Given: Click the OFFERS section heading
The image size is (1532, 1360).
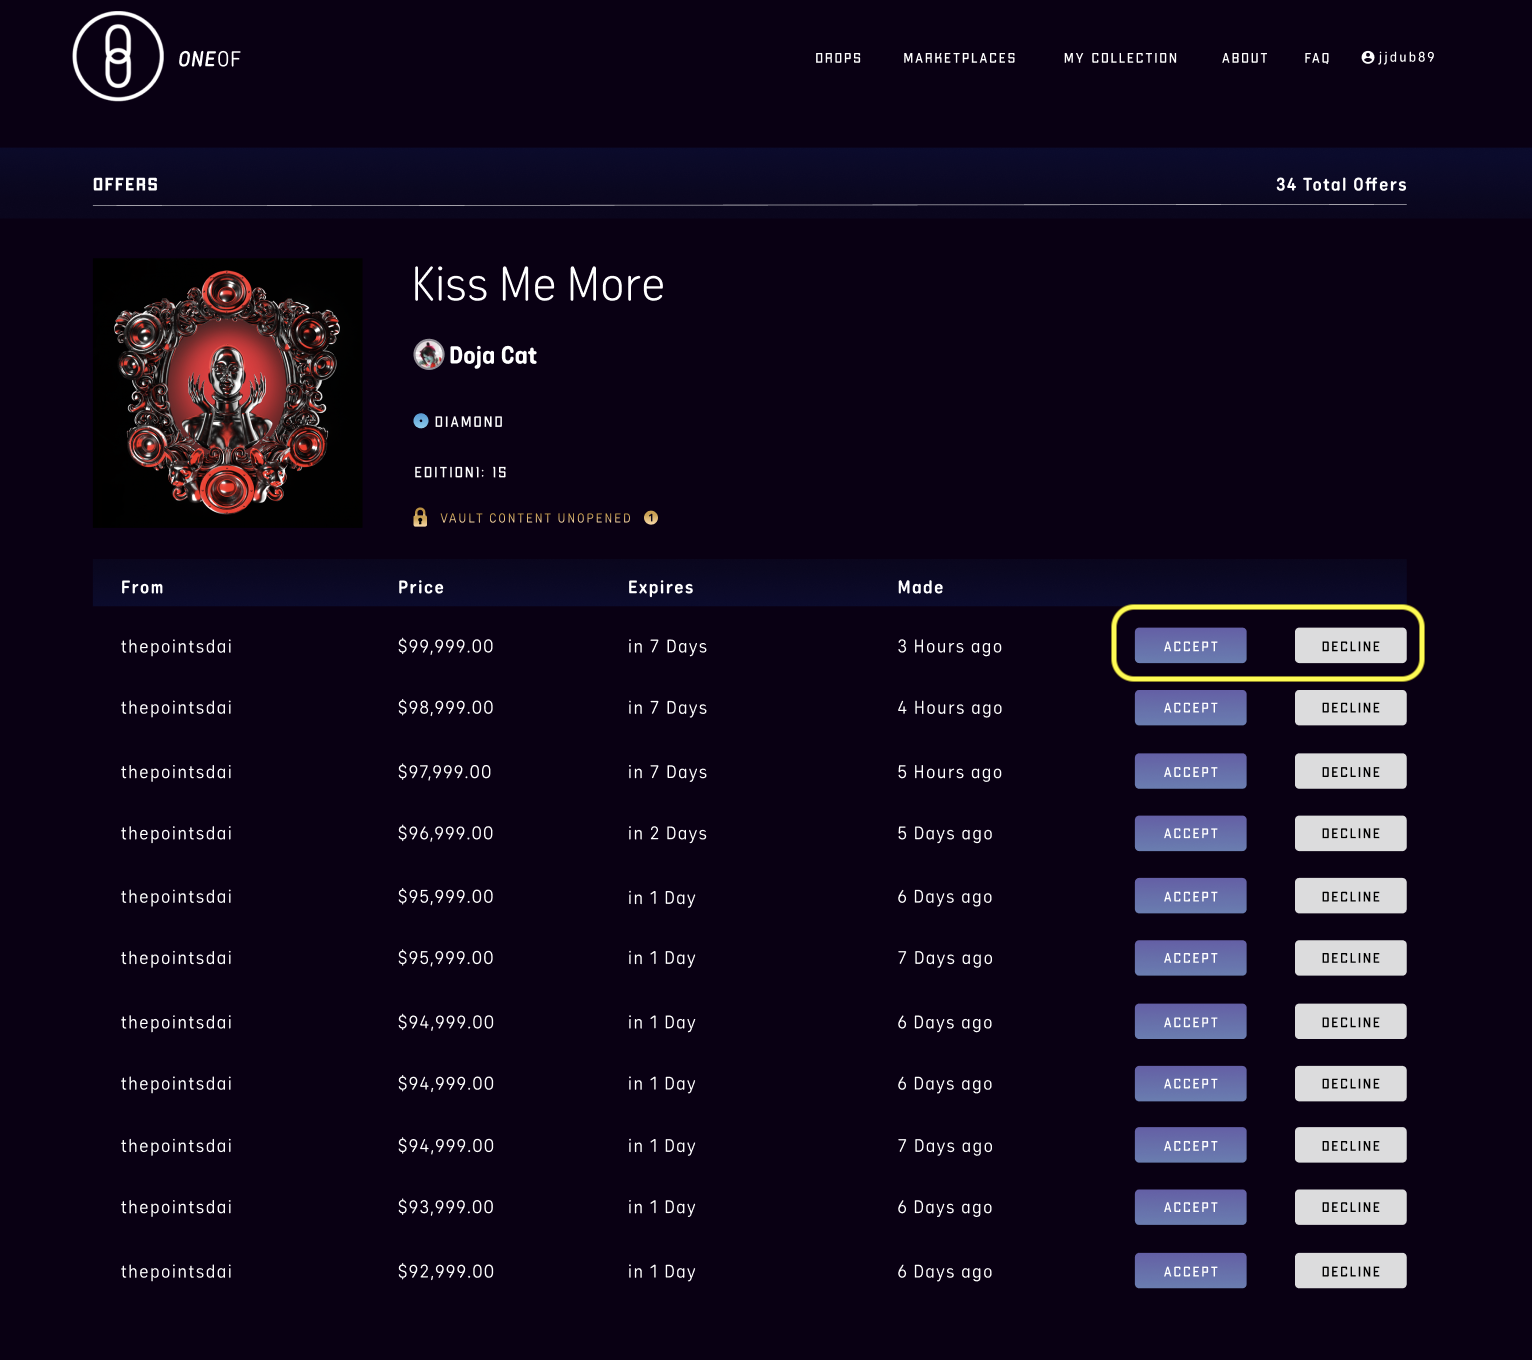Looking at the screenshot, I should (x=126, y=184).
